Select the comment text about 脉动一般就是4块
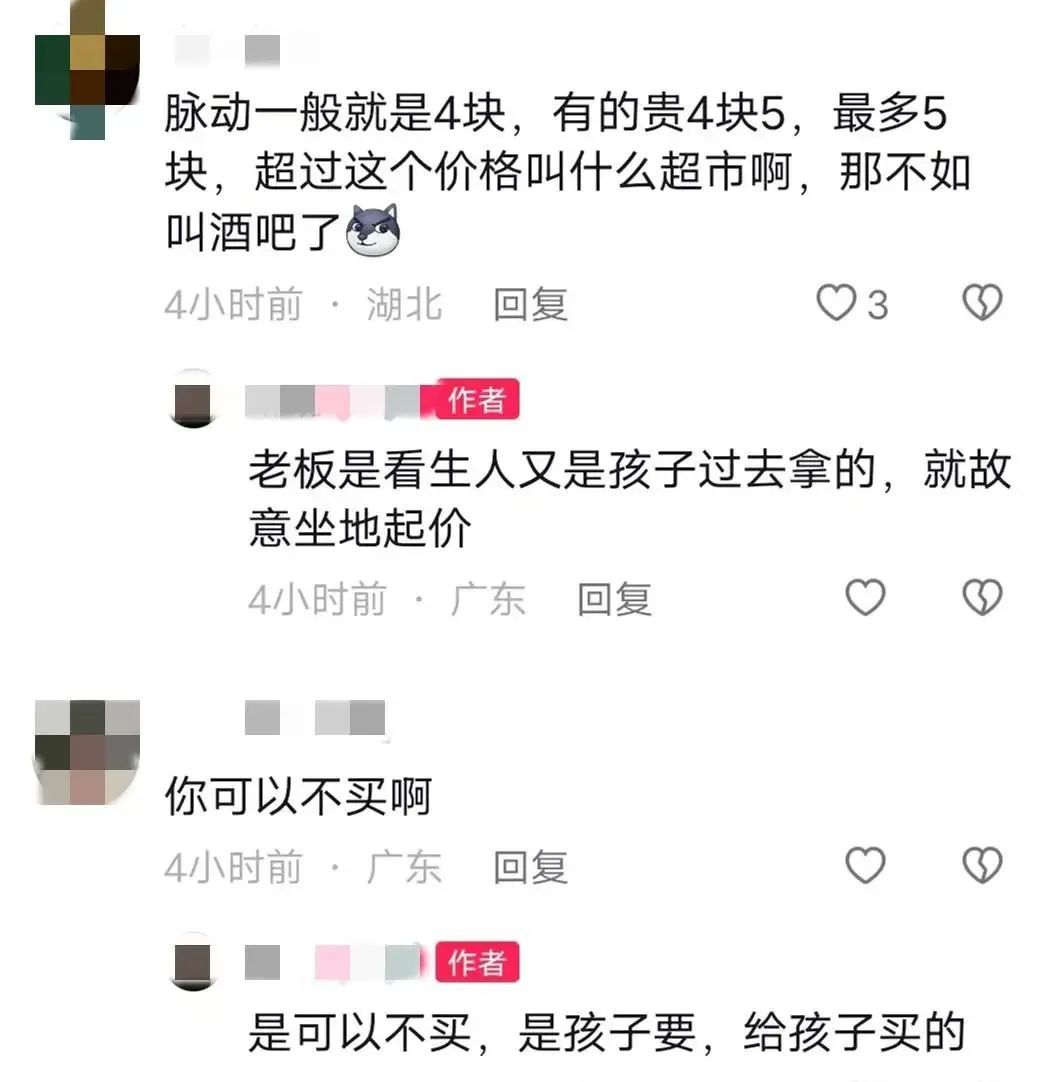The width and height of the screenshot is (1063, 1082). (568, 173)
